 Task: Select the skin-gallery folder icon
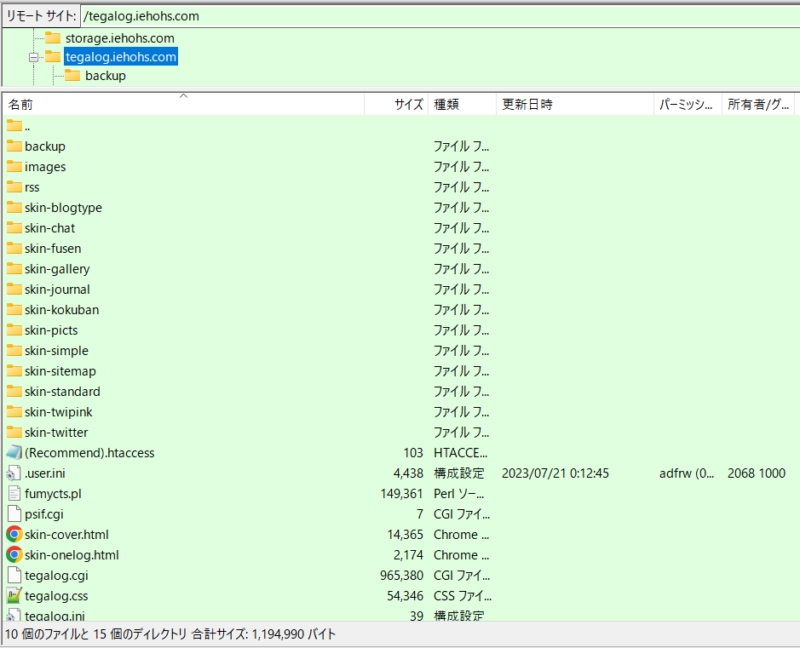coord(14,268)
